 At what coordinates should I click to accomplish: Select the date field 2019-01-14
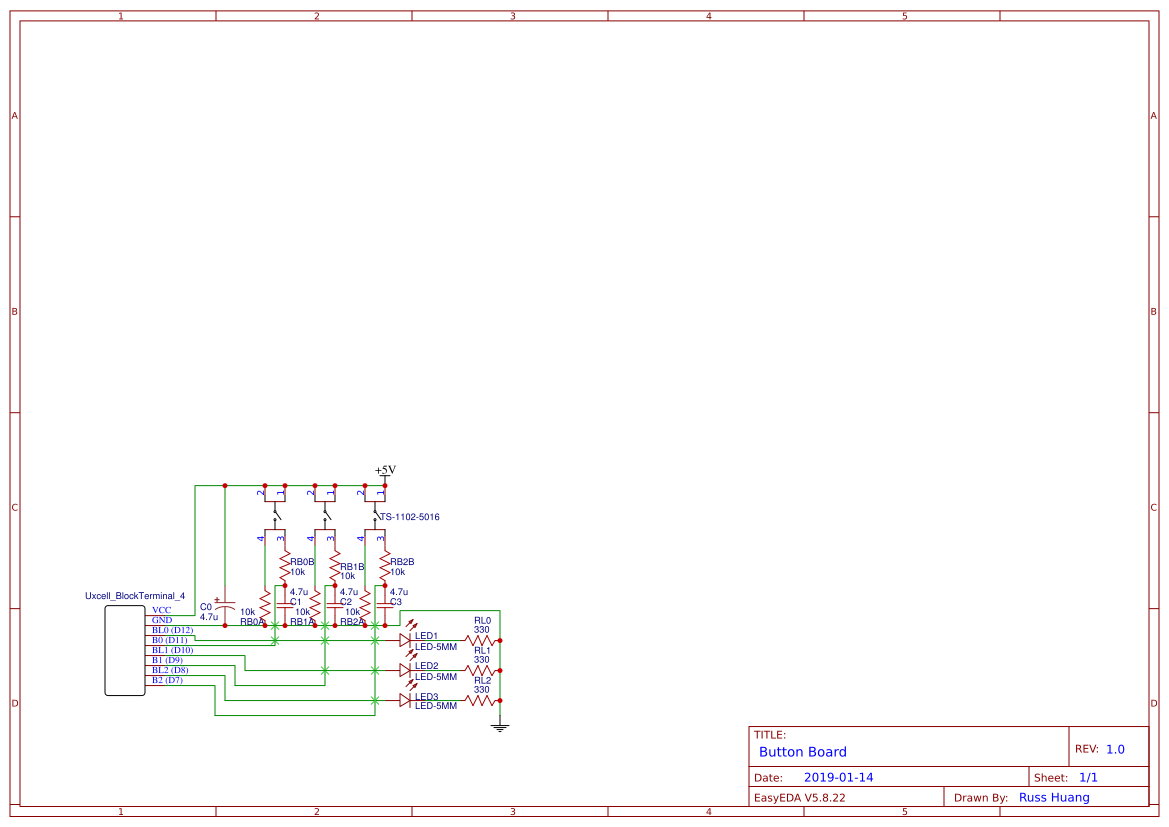click(x=838, y=777)
